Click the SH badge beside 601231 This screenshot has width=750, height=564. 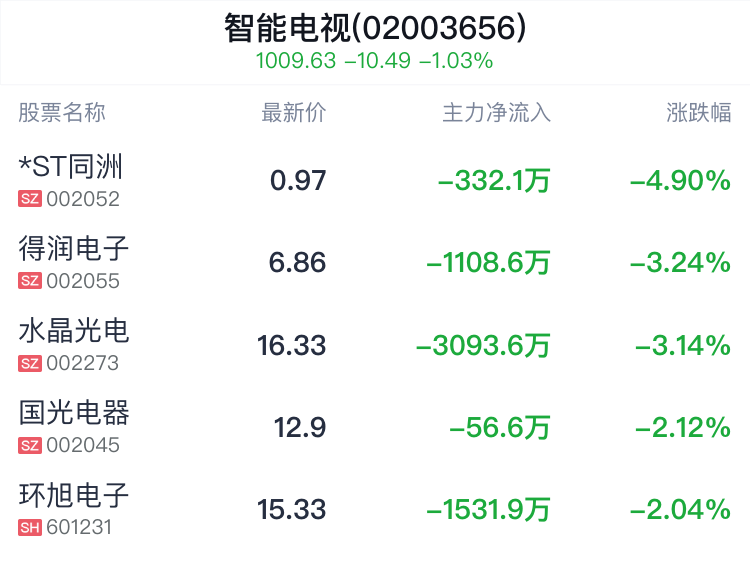tap(30, 528)
